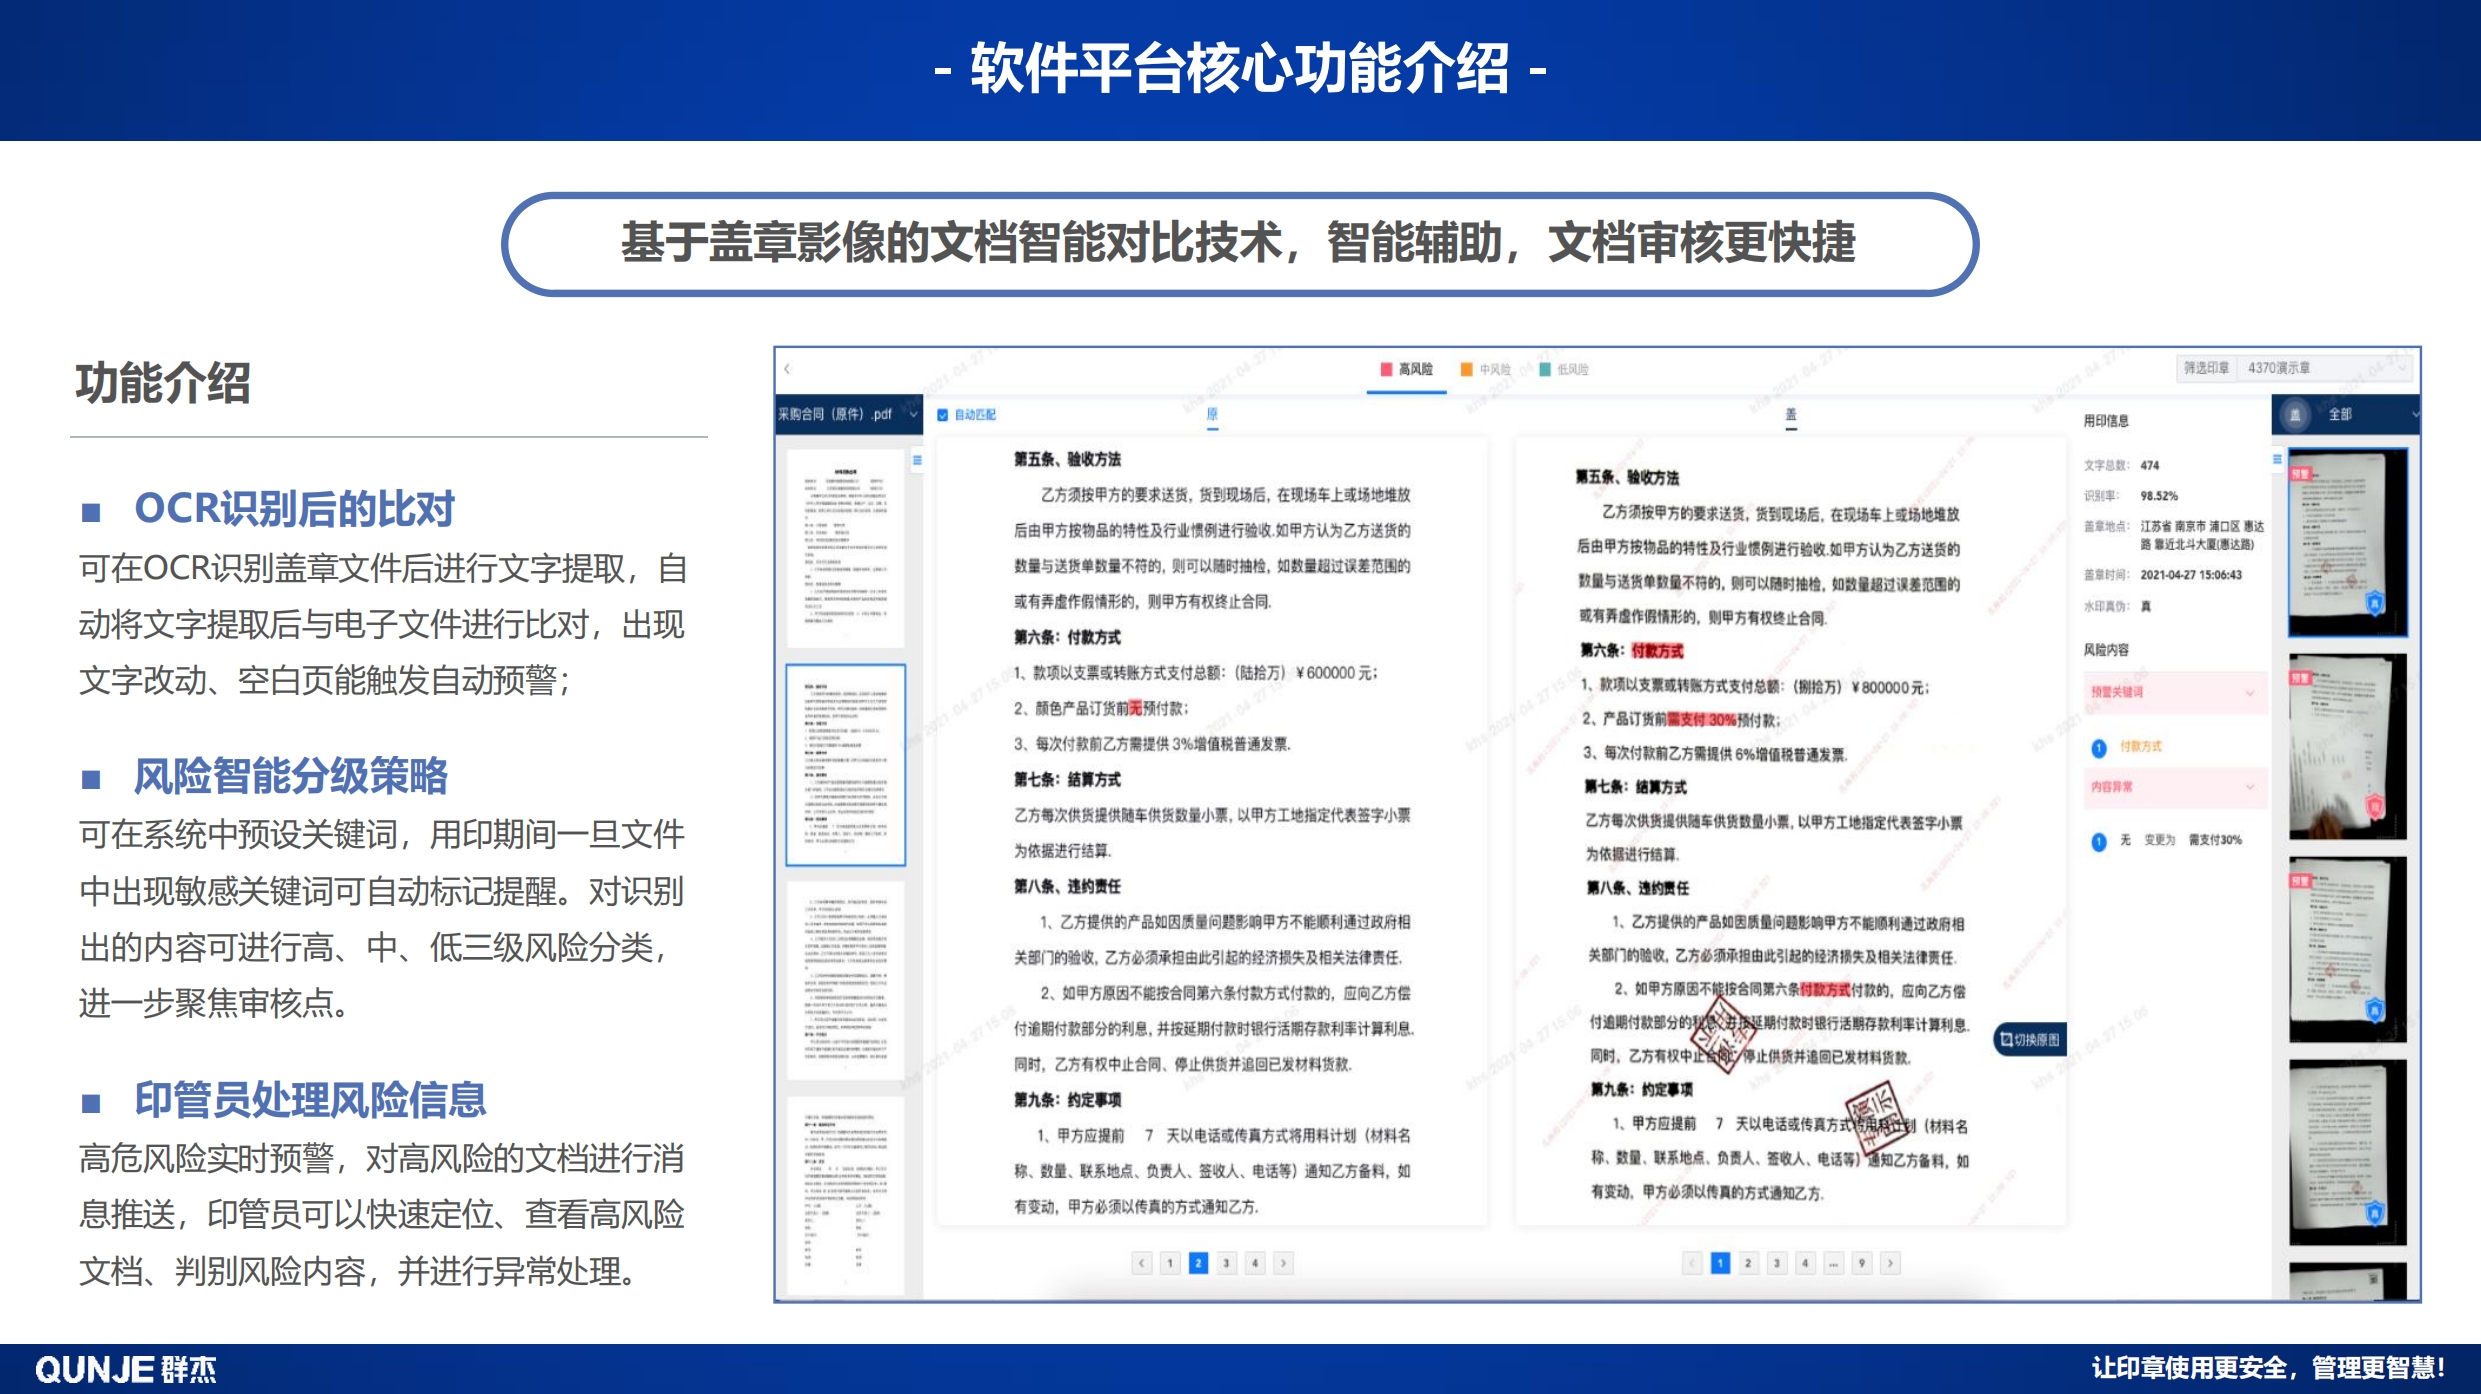Go to page 4 in right document pager
The height and width of the screenshot is (1394, 2481).
pyautogui.click(x=1805, y=1263)
